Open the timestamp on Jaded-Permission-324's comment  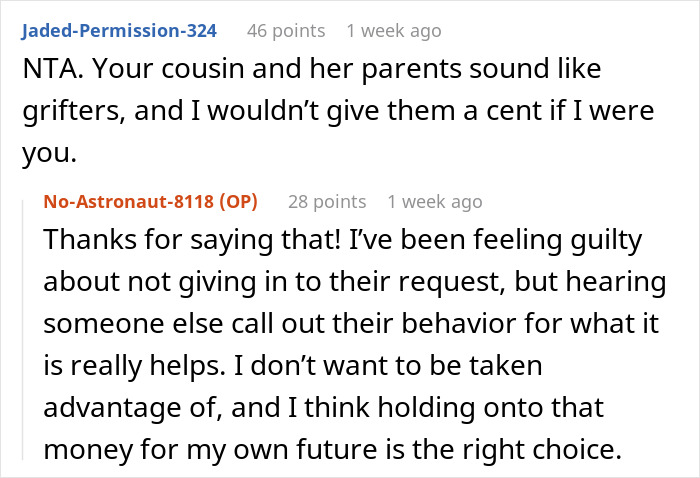(393, 31)
